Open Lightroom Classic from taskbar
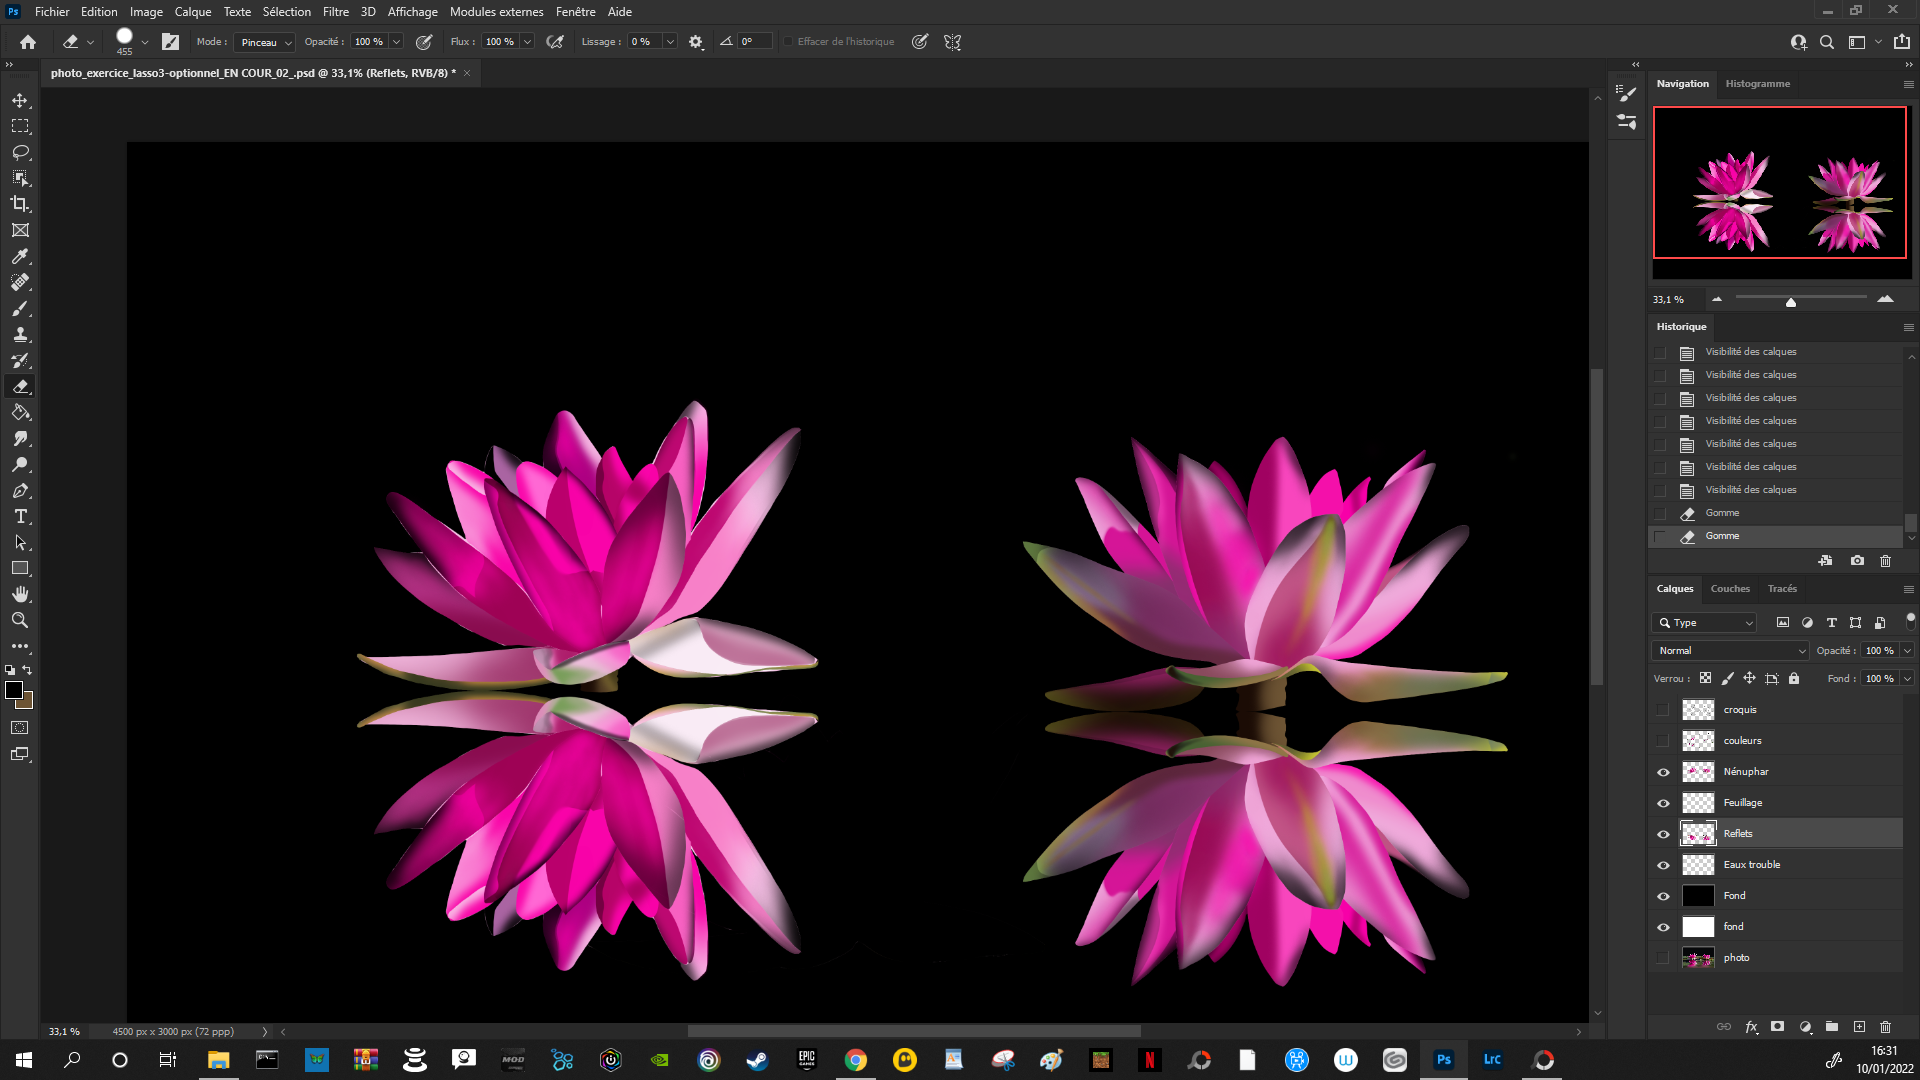Viewport: 1920px width, 1080px height. (1492, 1060)
